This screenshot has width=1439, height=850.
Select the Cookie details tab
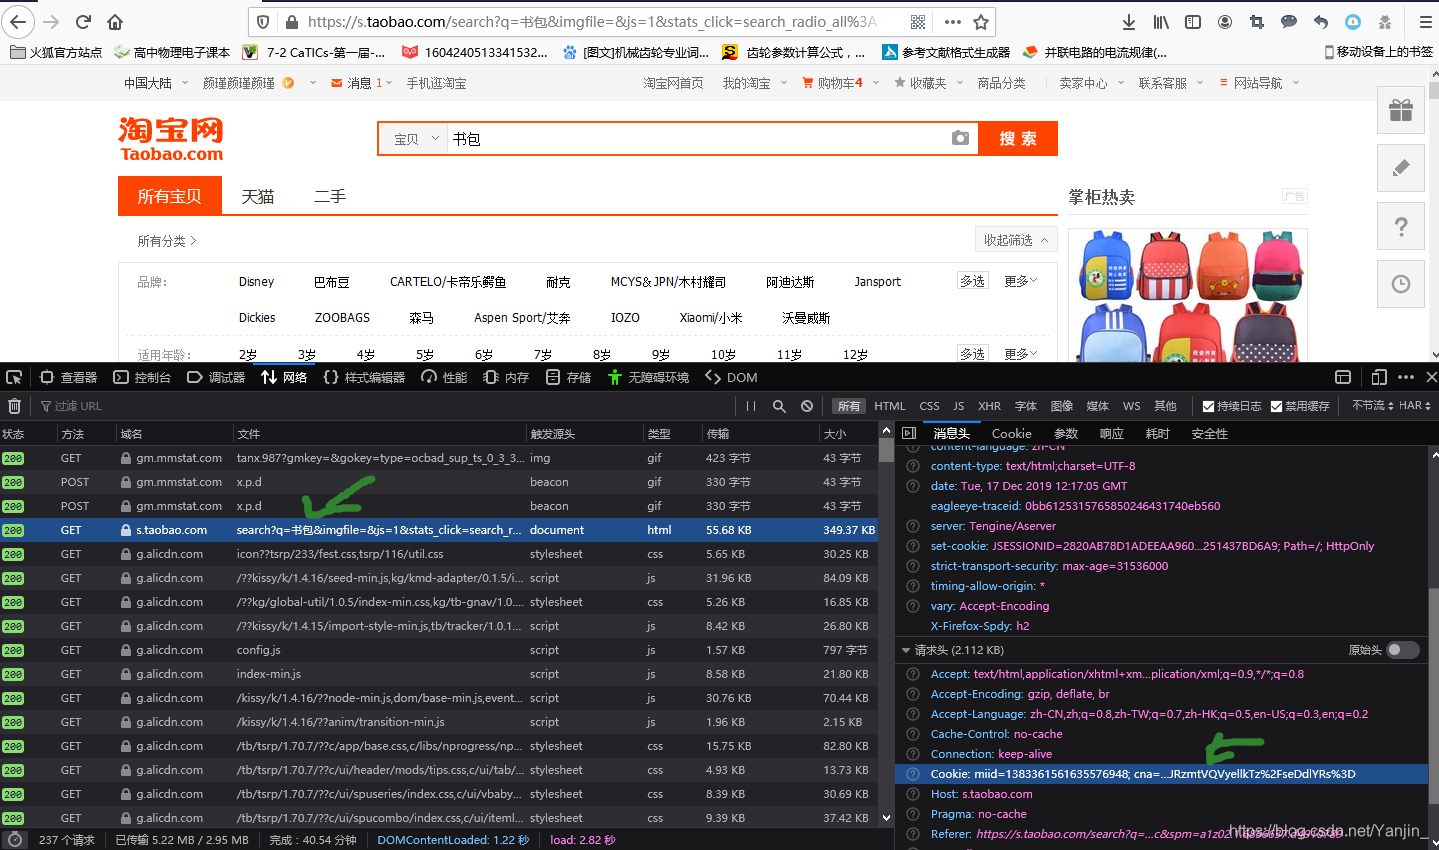[x=1011, y=433]
